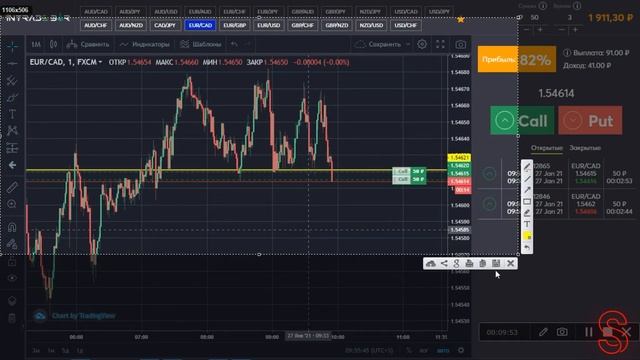The height and width of the screenshot is (360, 640).
Task: Select the NZD/USD currency pair
Action: pyautogui.click(x=371, y=25)
